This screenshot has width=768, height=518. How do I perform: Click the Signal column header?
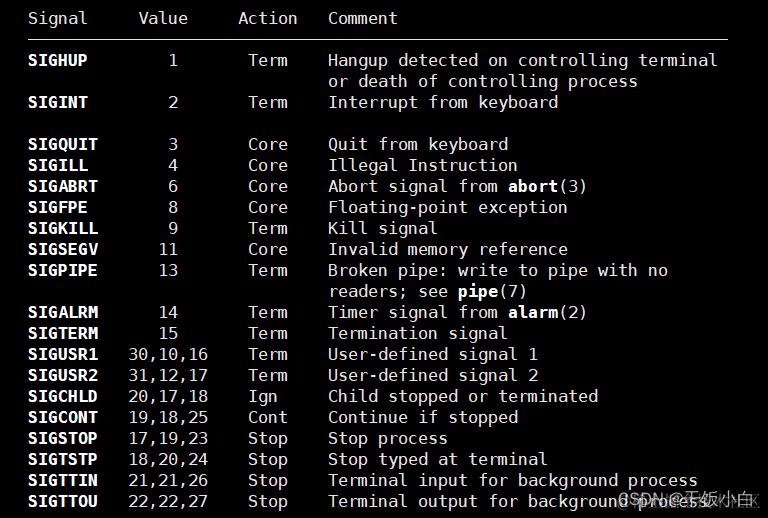pos(58,19)
